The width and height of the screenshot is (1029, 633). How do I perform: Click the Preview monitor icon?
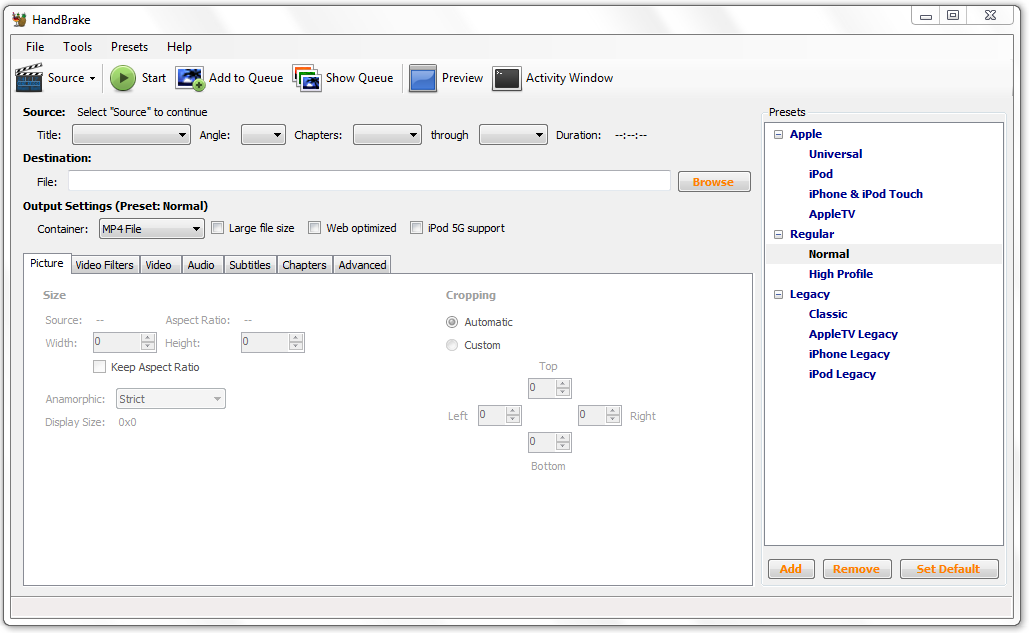click(x=423, y=78)
